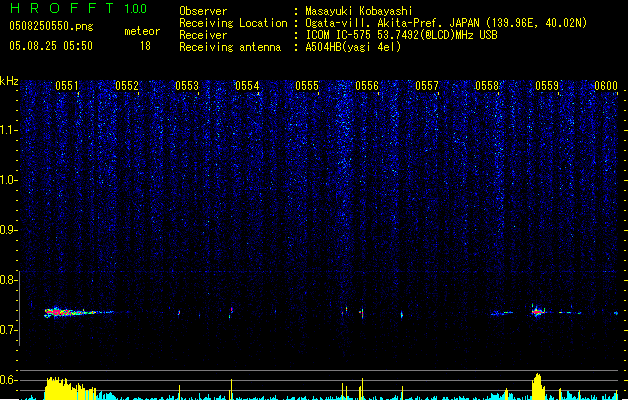Click the strong meteor echo before 0559
The height and width of the screenshot is (400, 629).
click(x=538, y=311)
